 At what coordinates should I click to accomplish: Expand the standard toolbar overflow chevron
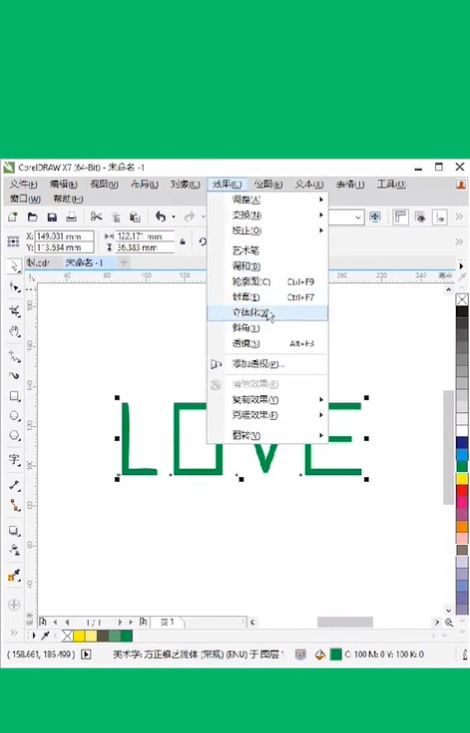459,217
